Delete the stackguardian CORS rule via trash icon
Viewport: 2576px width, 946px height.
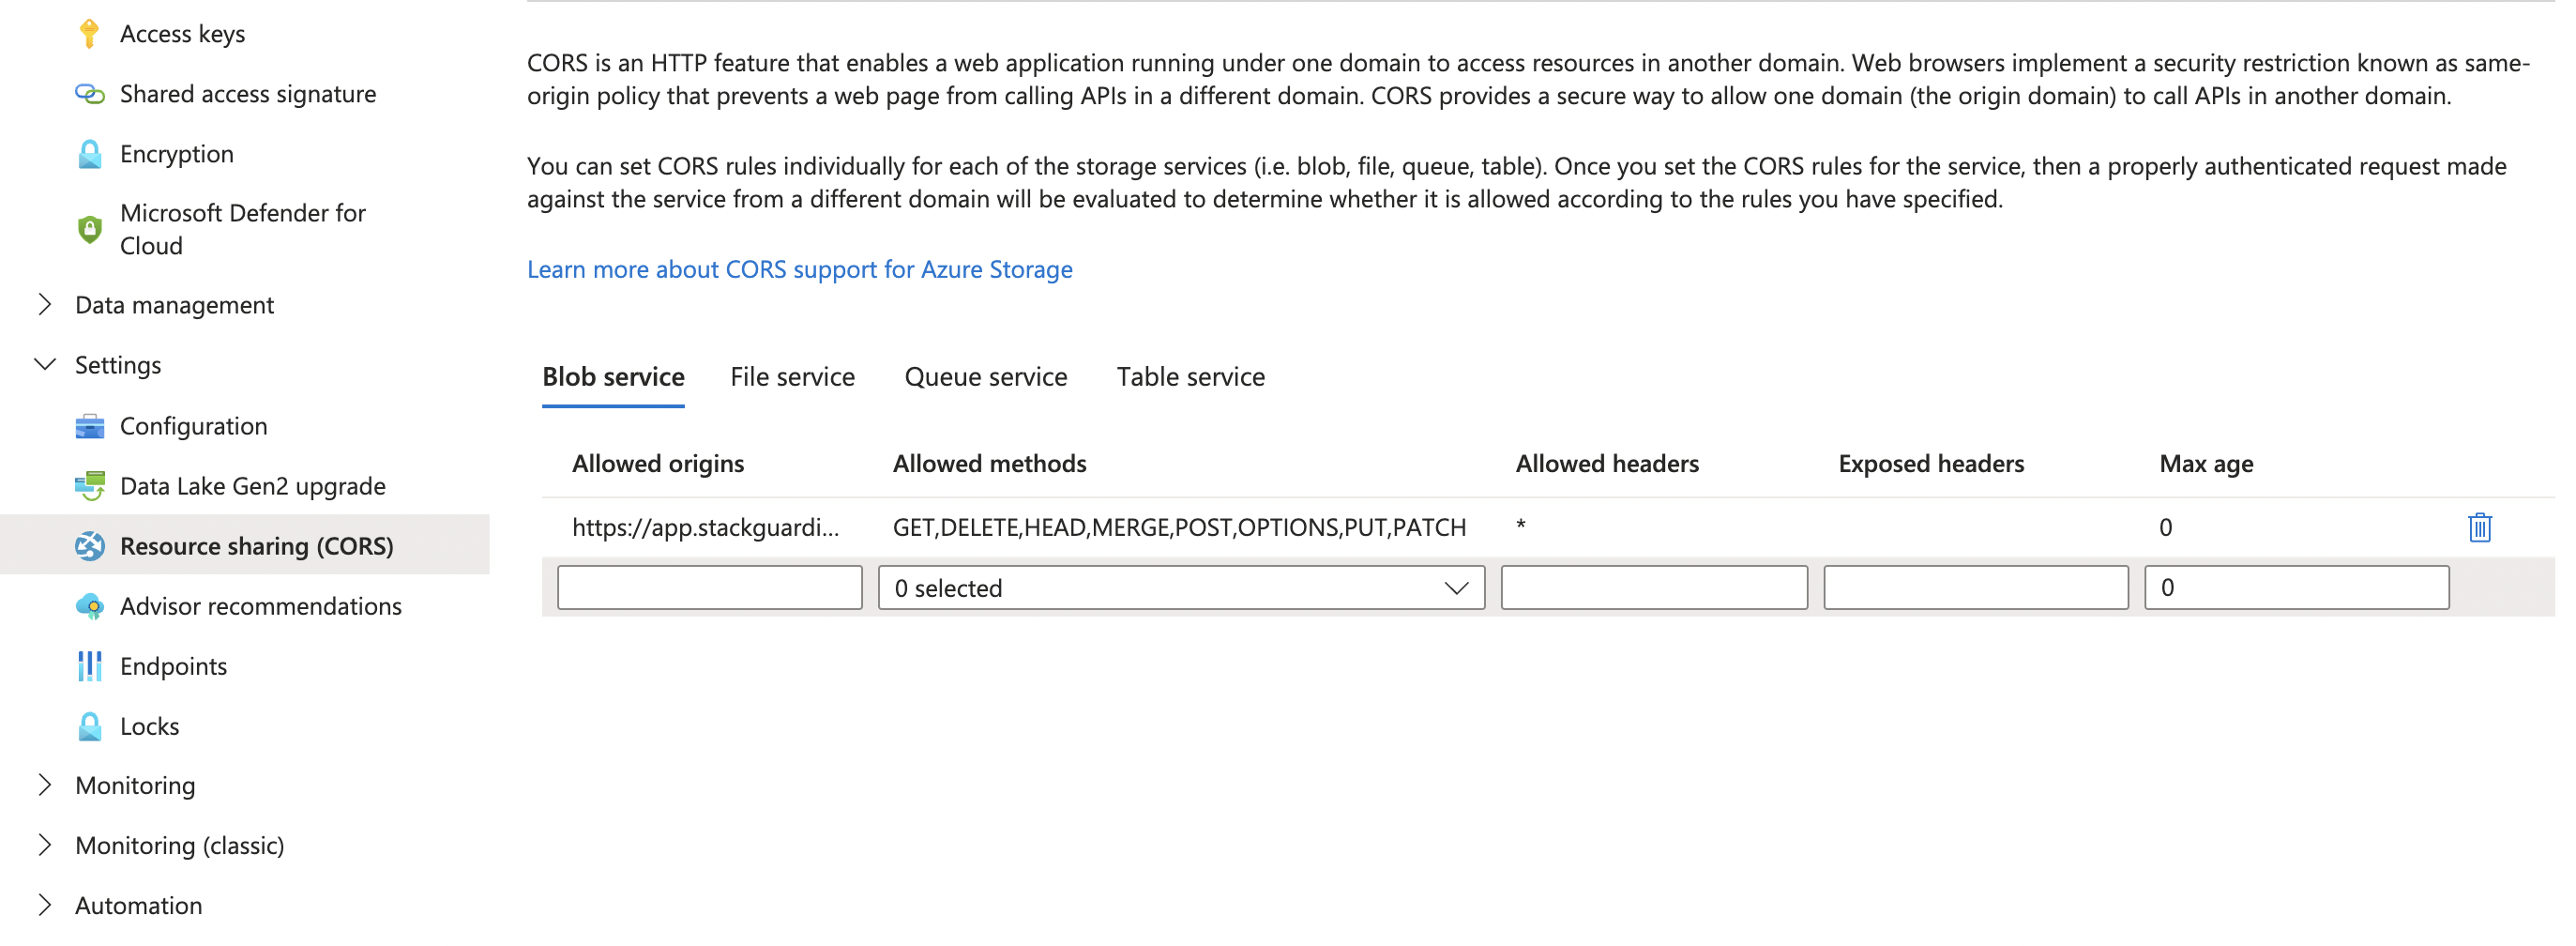[x=2479, y=527]
